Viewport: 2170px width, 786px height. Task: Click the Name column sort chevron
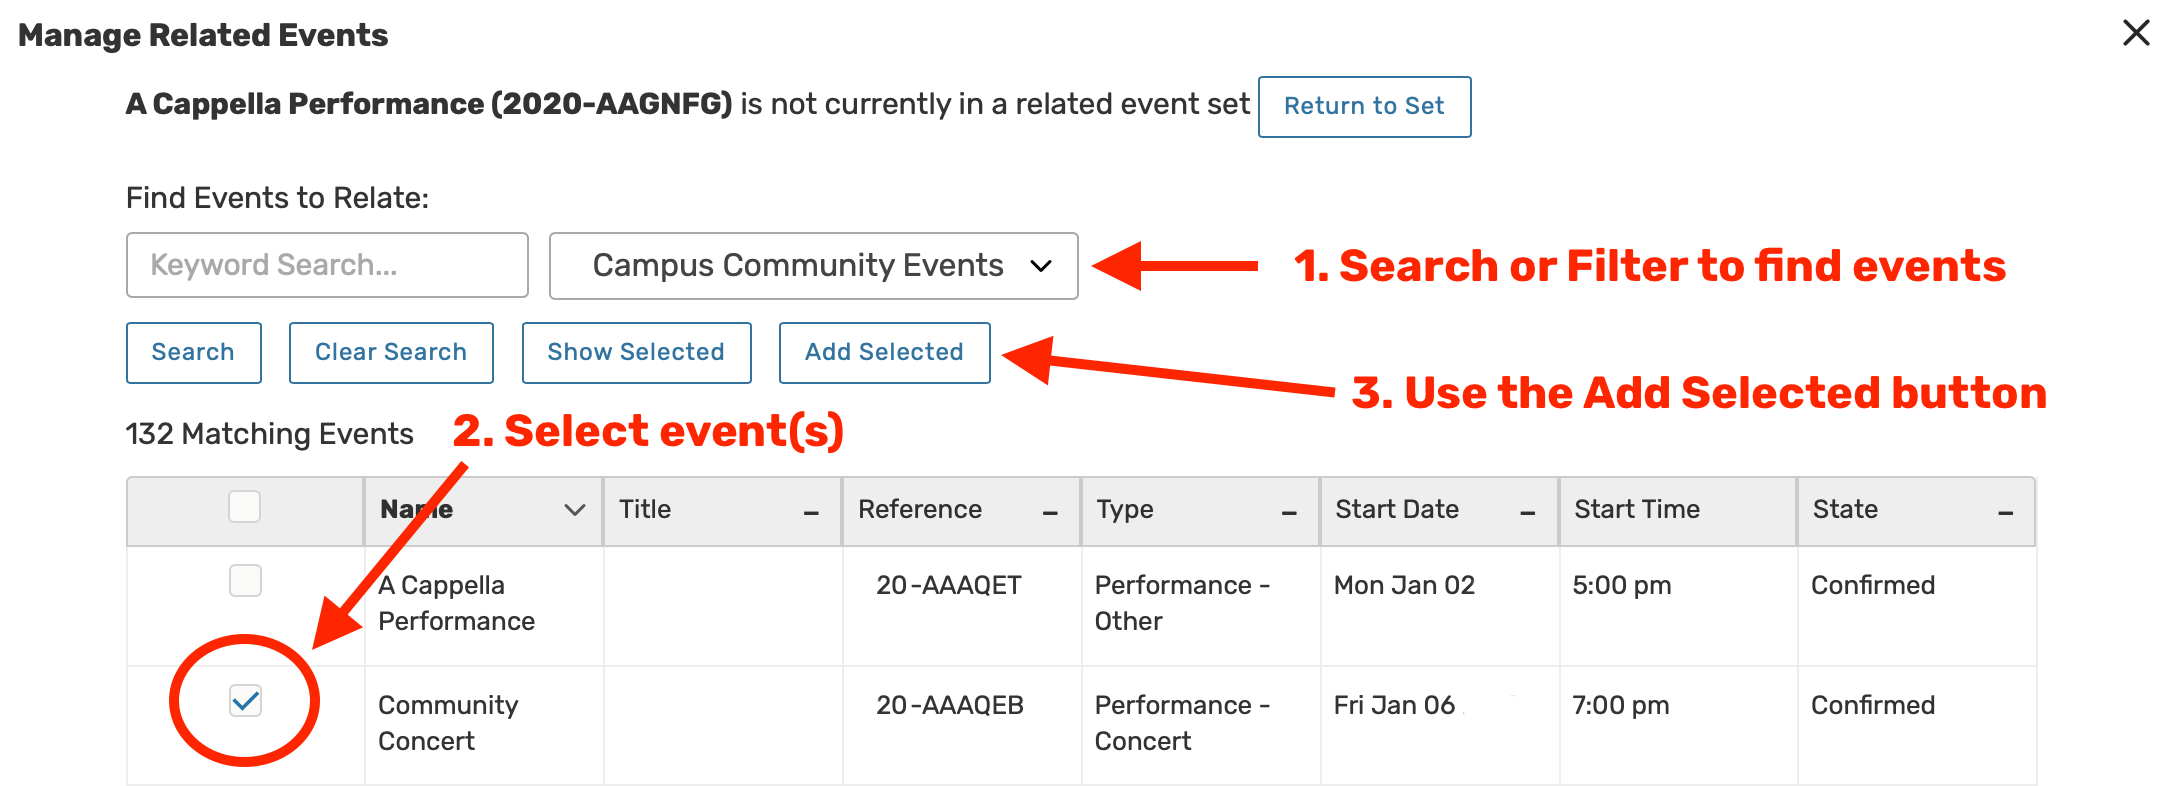tap(574, 510)
